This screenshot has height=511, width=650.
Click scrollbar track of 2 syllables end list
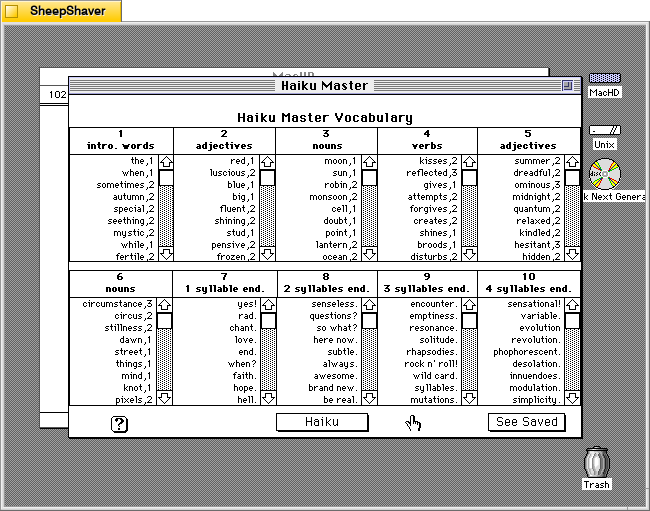[369, 360]
